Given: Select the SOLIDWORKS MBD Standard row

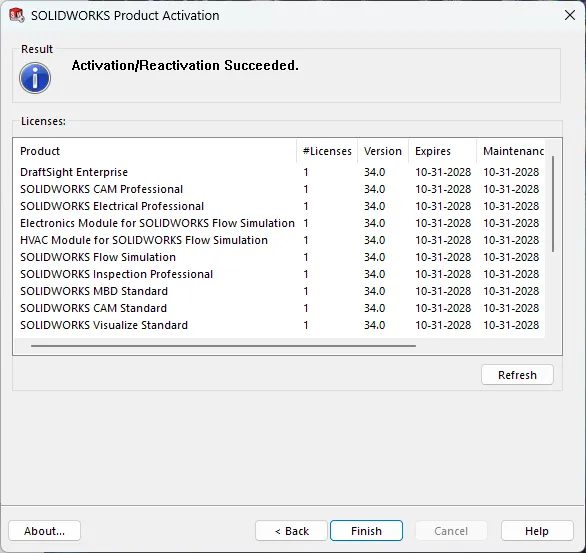Looking at the screenshot, I should [x=279, y=291].
